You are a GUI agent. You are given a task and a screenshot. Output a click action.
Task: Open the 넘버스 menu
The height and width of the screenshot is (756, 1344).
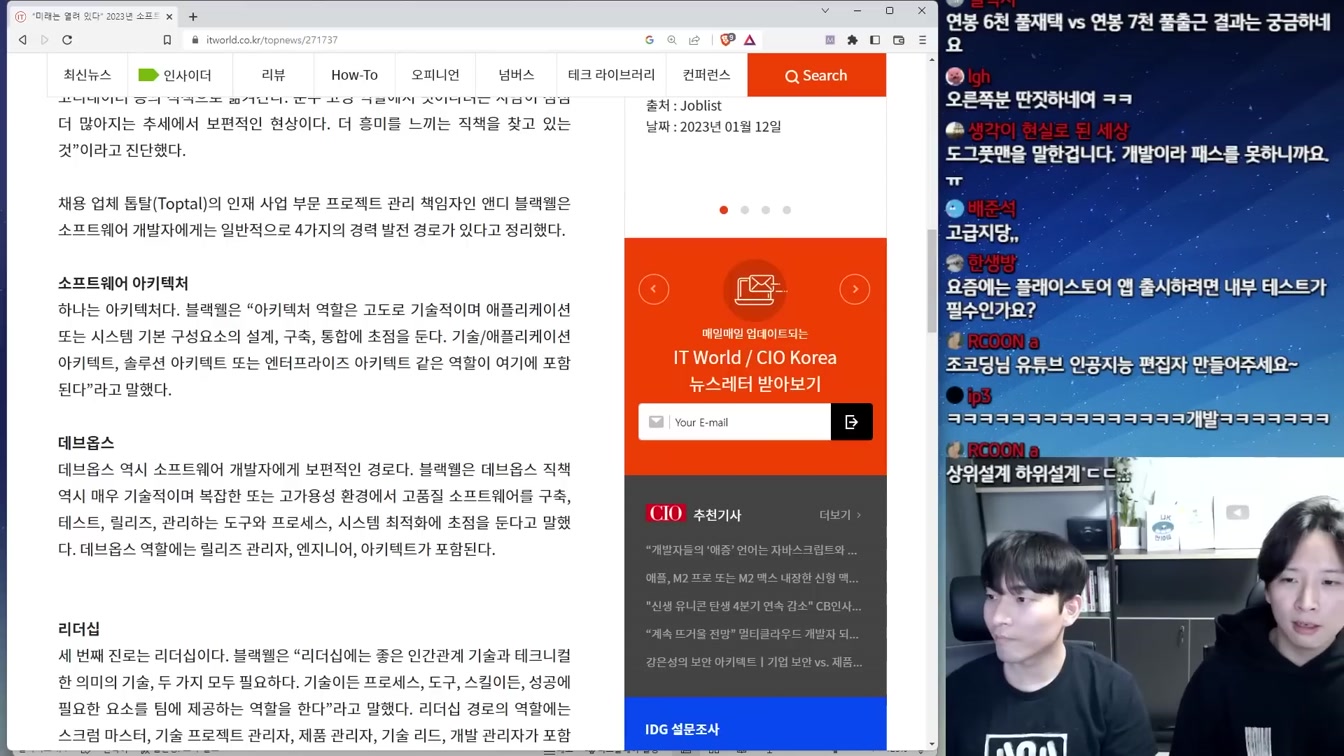pos(516,75)
